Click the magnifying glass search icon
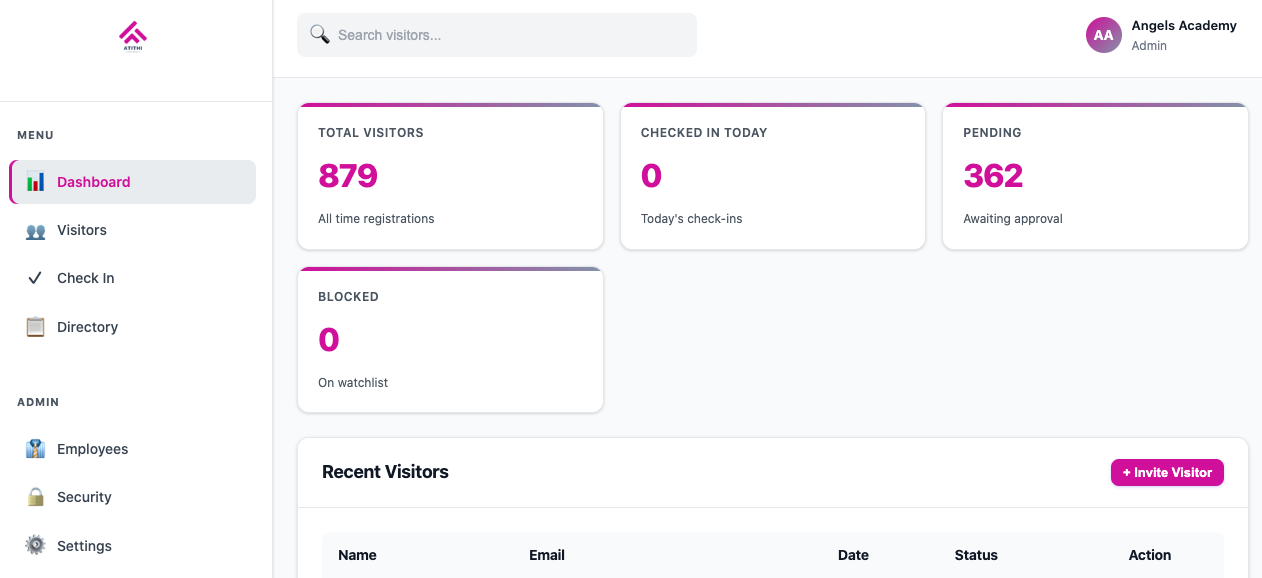 [x=319, y=34]
